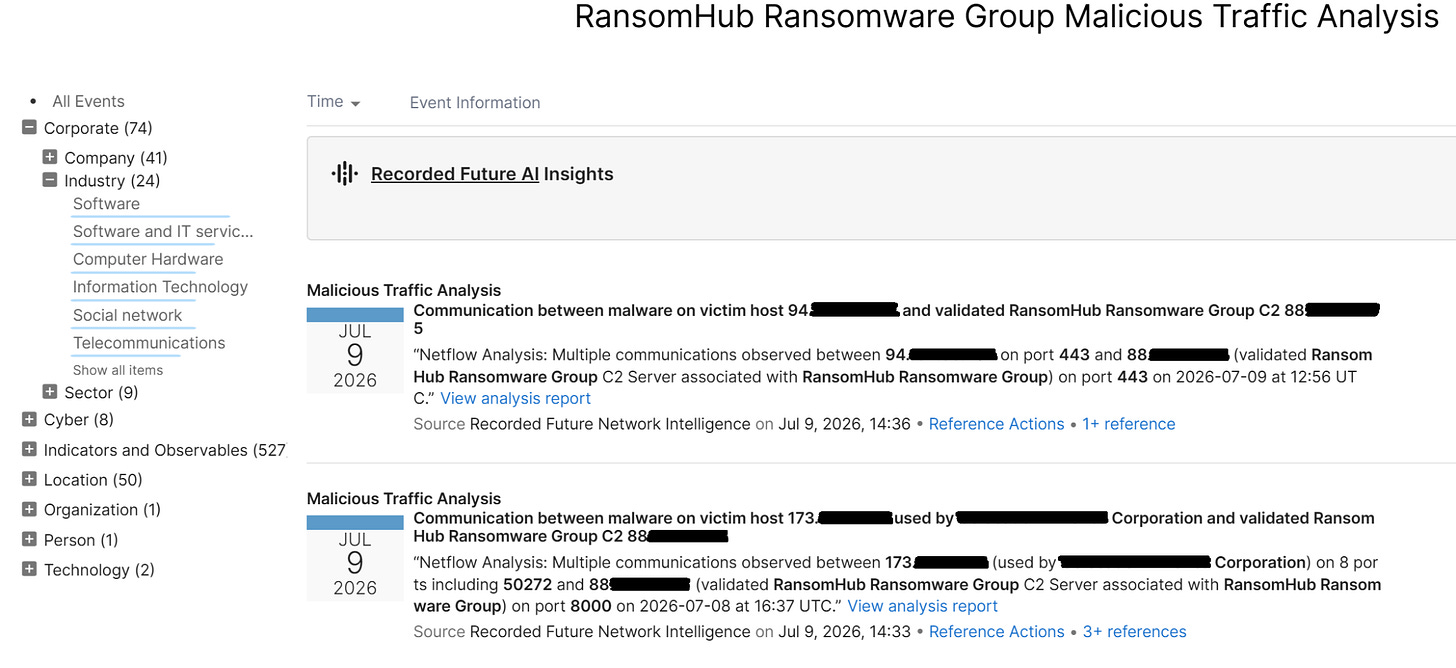The height and width of the screenshot is (668, 1456).
Task: Open event title about victim host 94.
Action: point(896,319)
